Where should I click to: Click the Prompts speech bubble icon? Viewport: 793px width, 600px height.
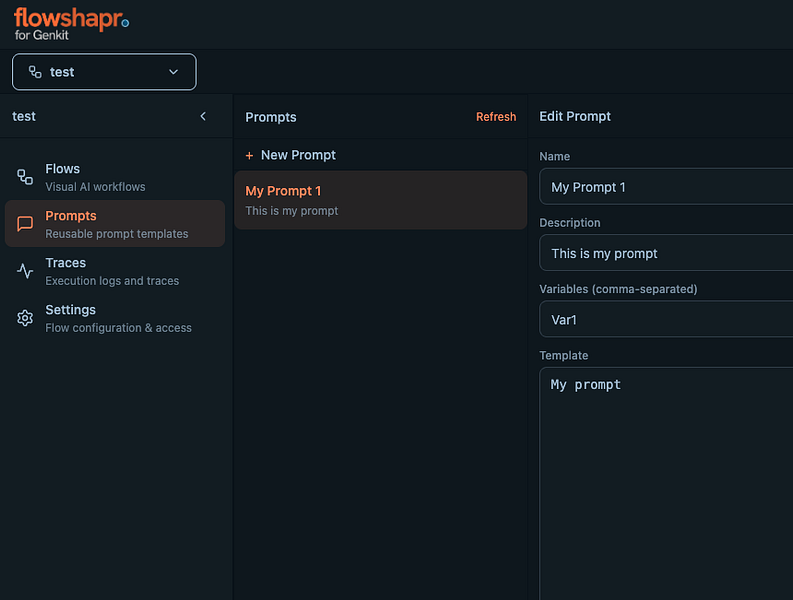click(25, 224)
